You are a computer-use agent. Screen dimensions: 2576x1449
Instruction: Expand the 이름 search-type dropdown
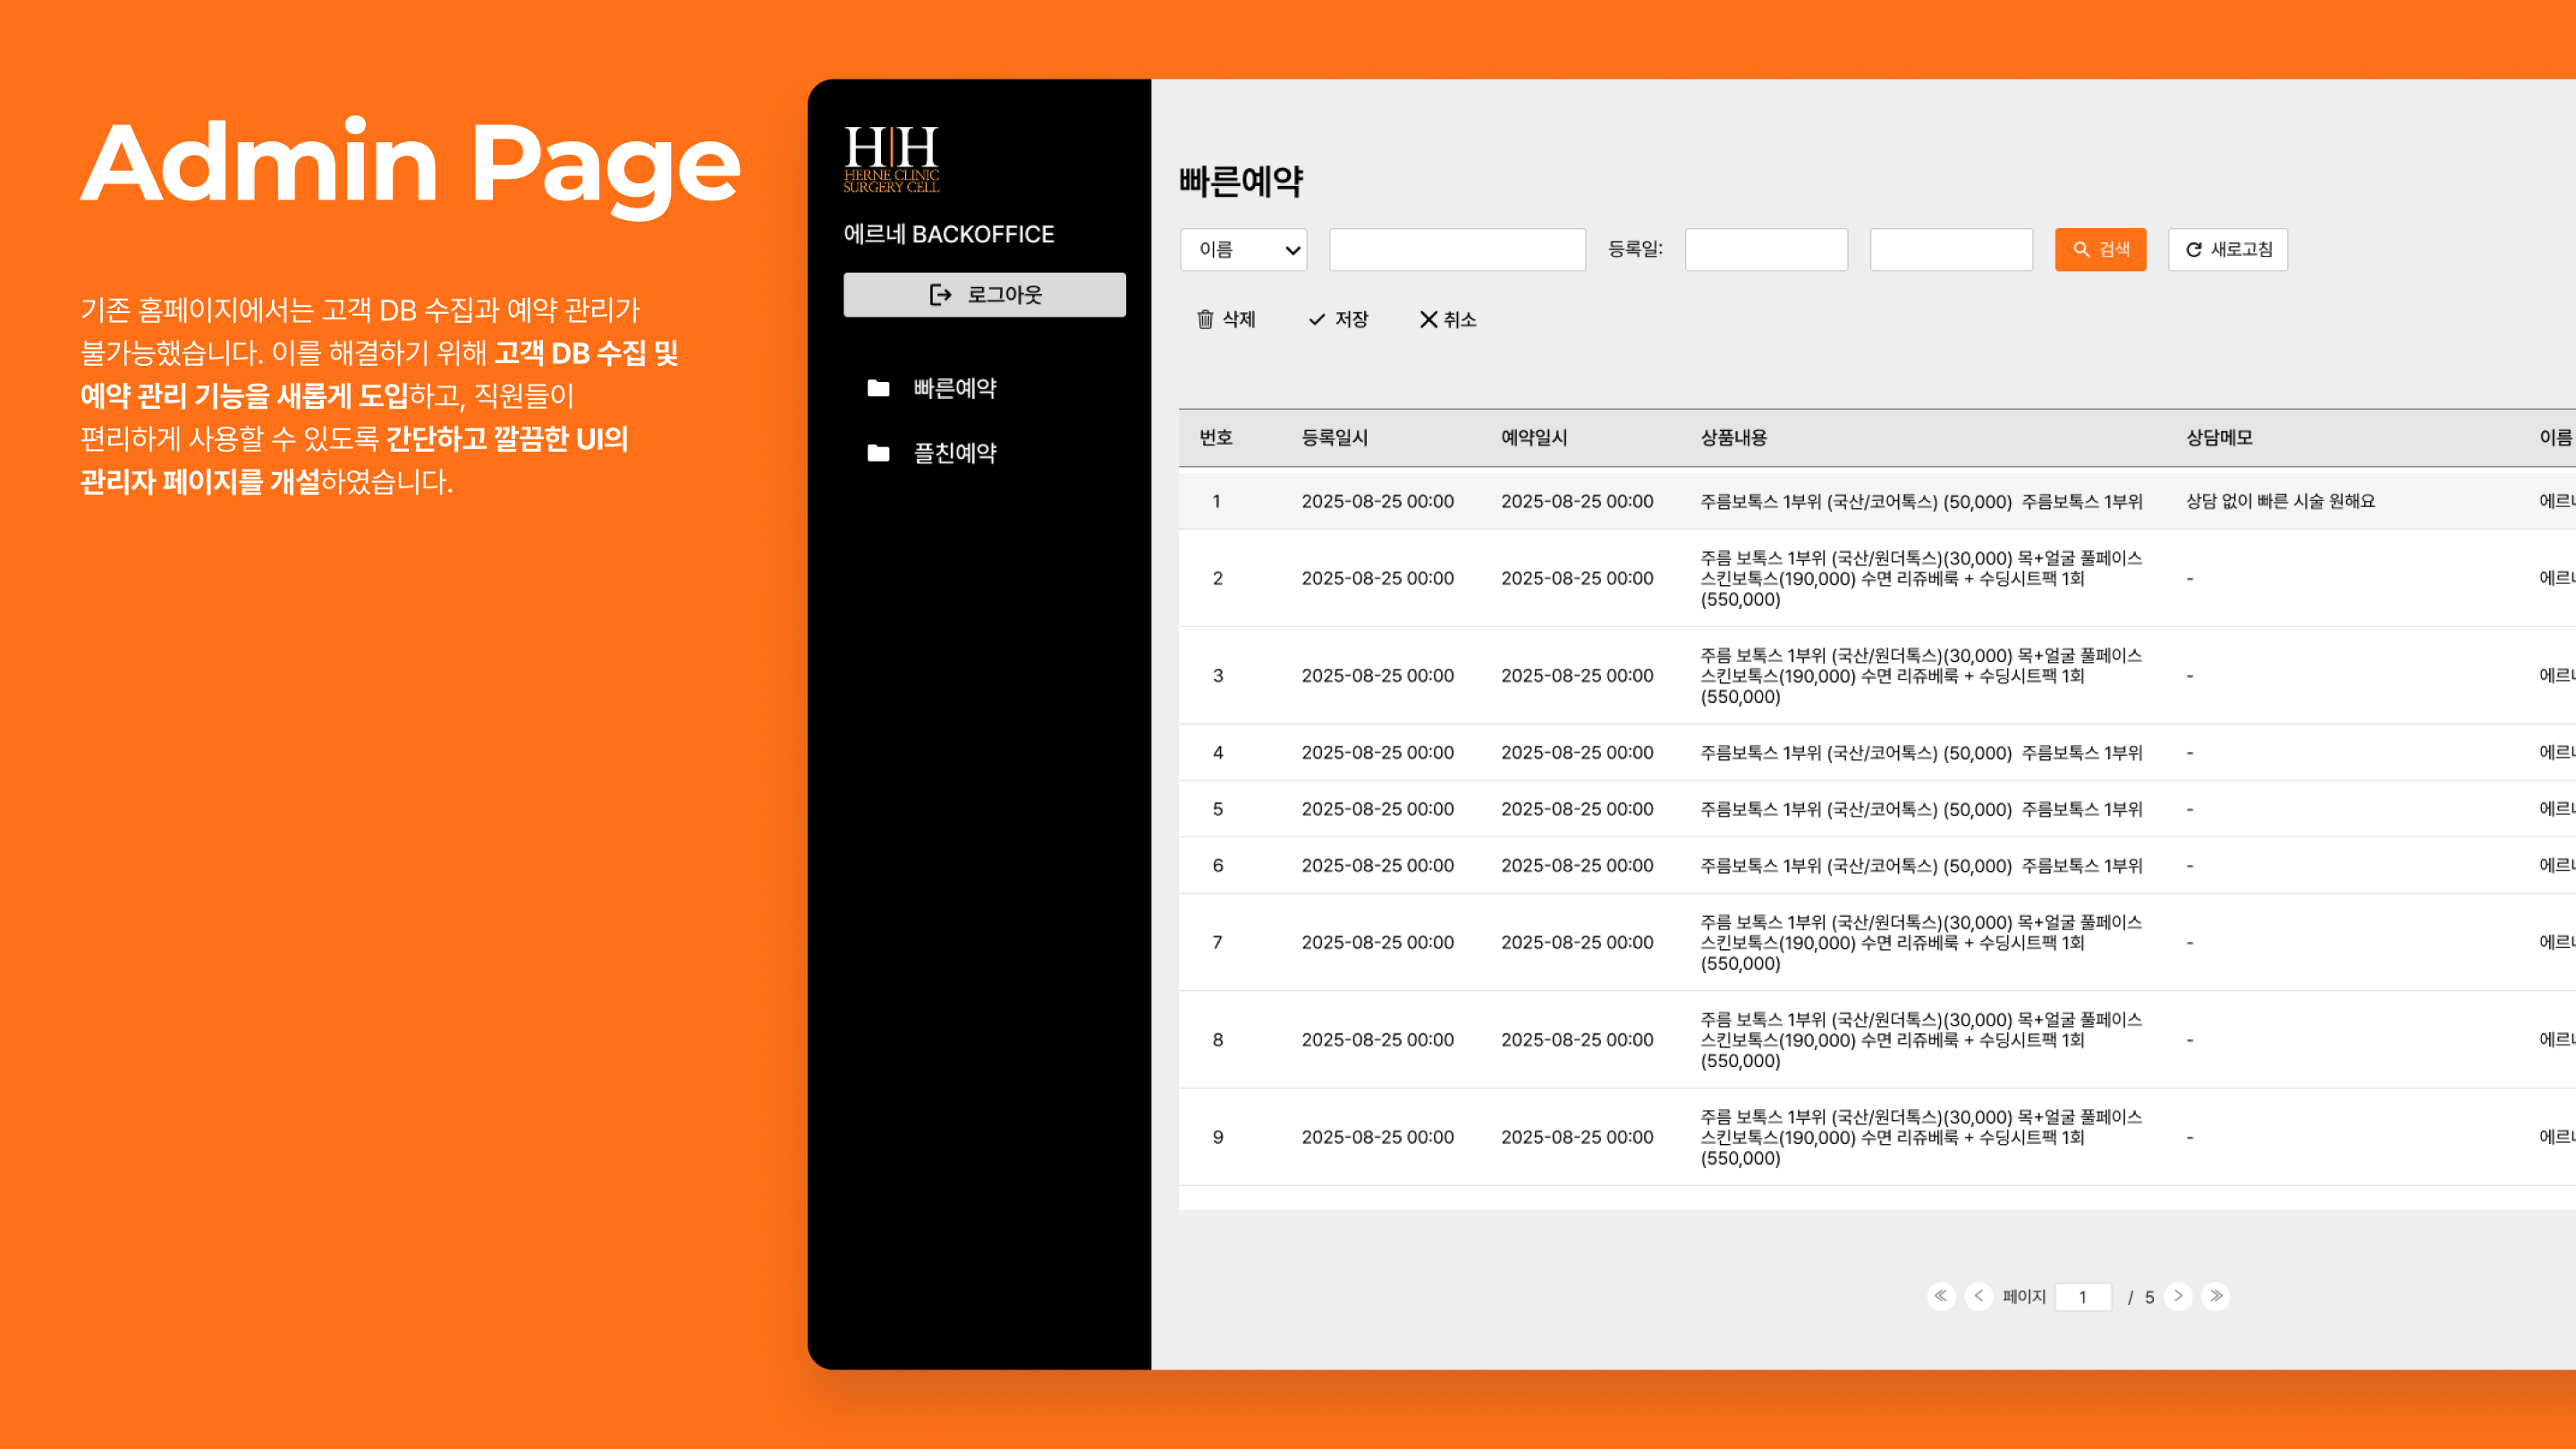coord(1244,250)
